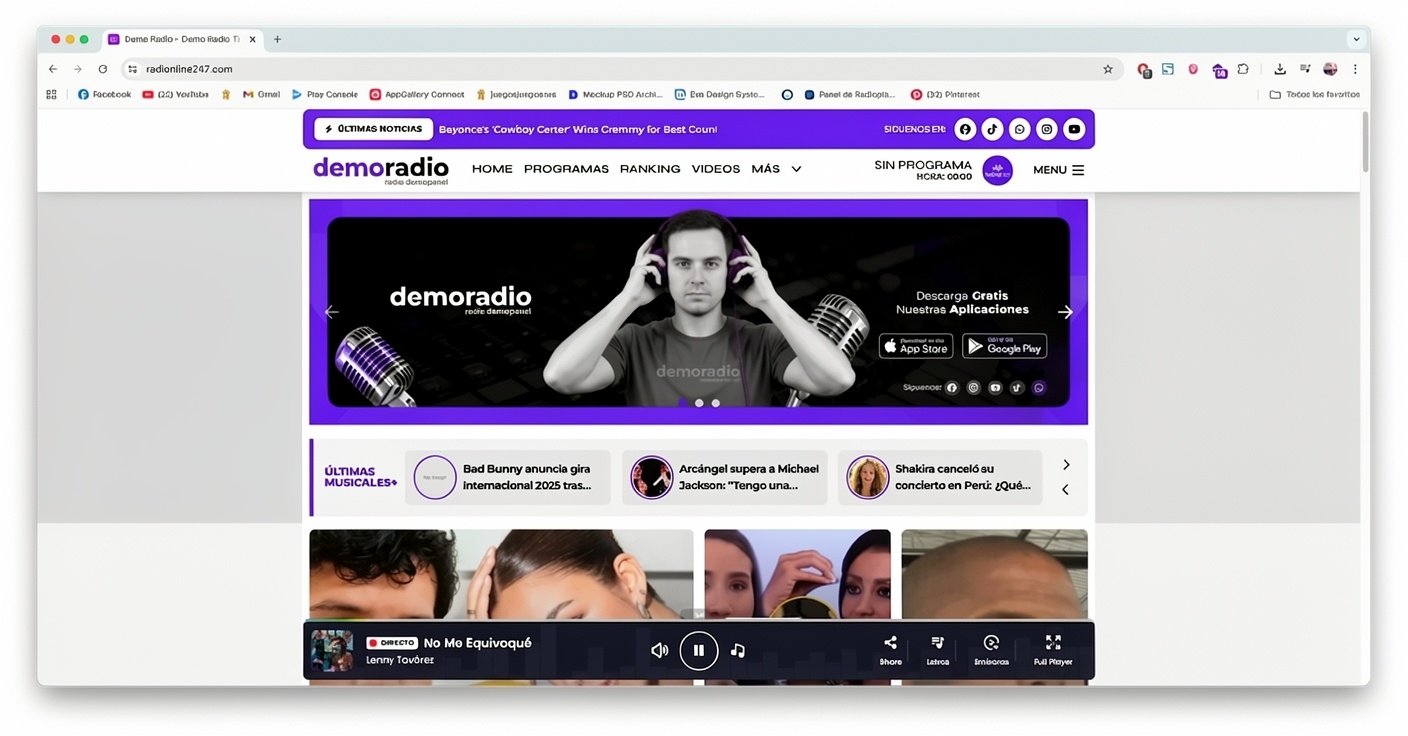1408x736 pixels.
Task: Bookmark this page with the star icon
Action: [x=1108, y=69]
